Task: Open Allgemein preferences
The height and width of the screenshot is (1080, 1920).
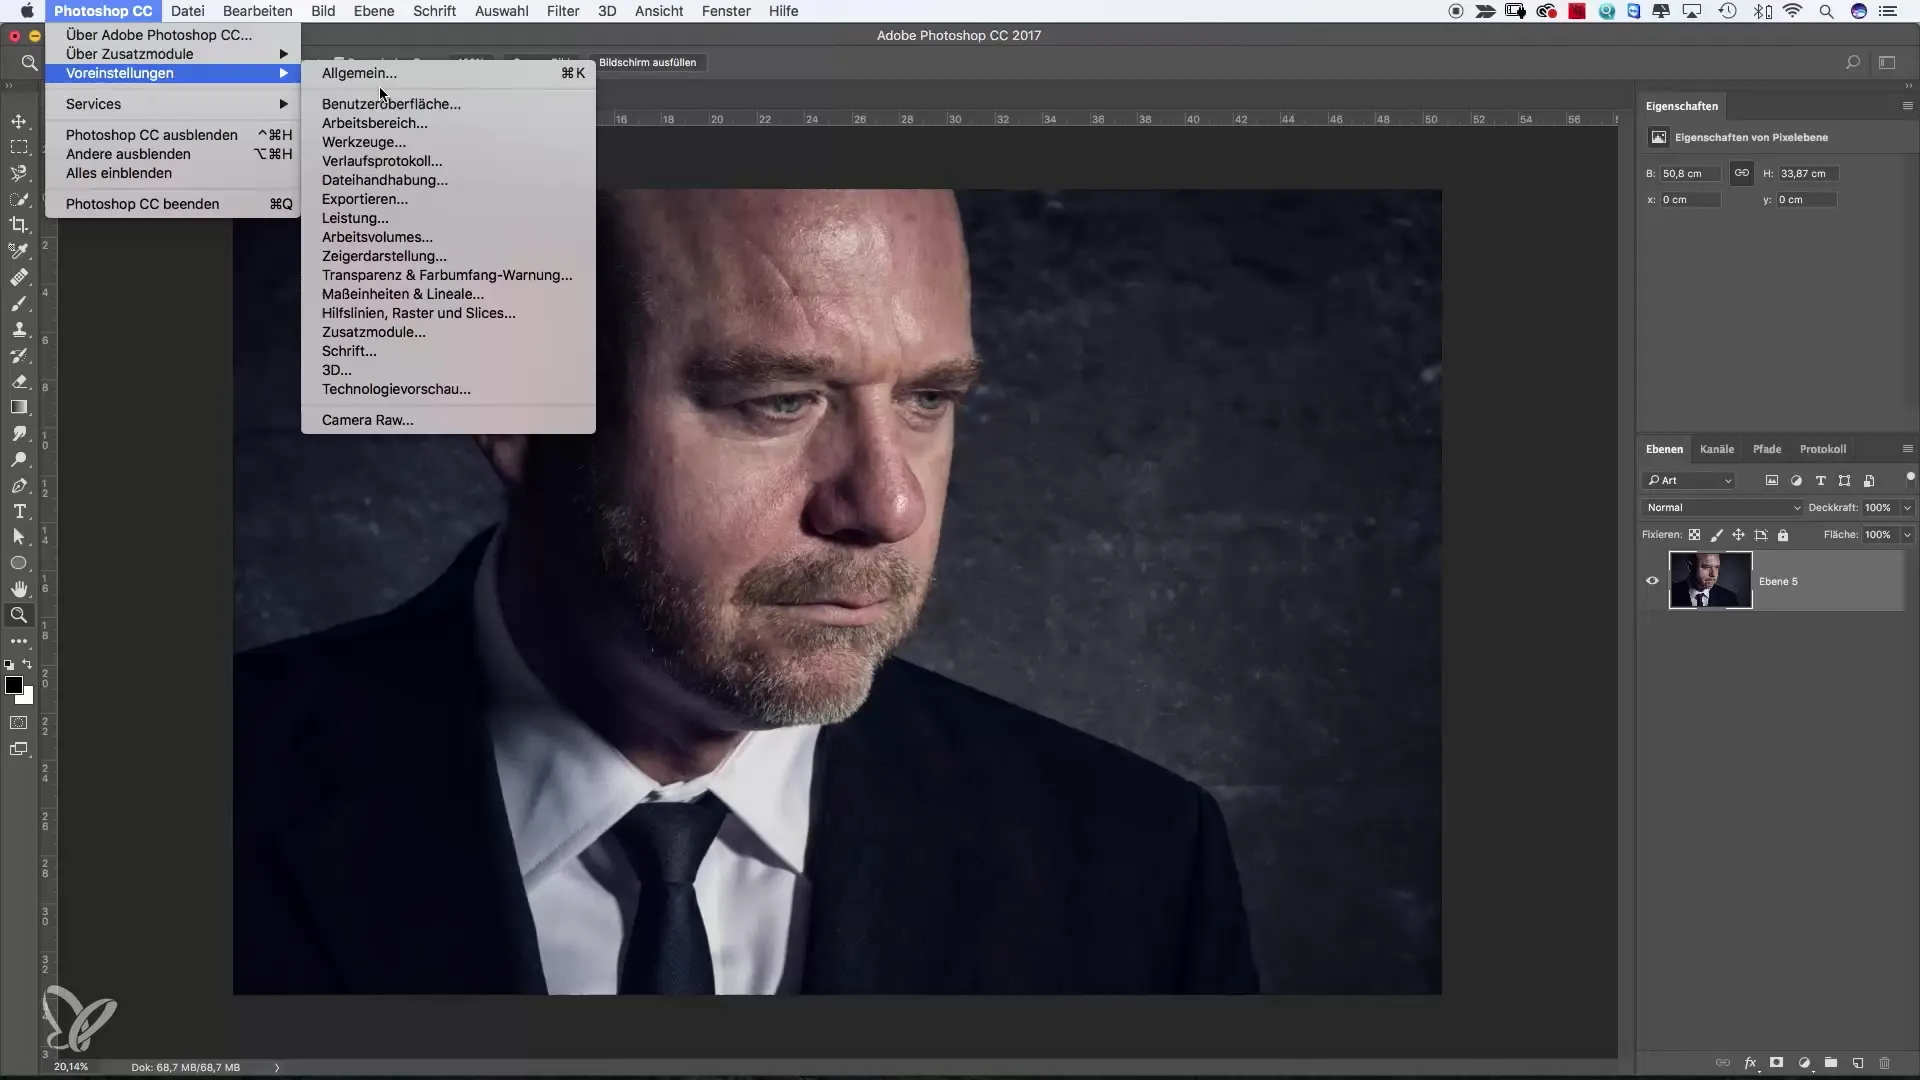Action: coord(448,73)
